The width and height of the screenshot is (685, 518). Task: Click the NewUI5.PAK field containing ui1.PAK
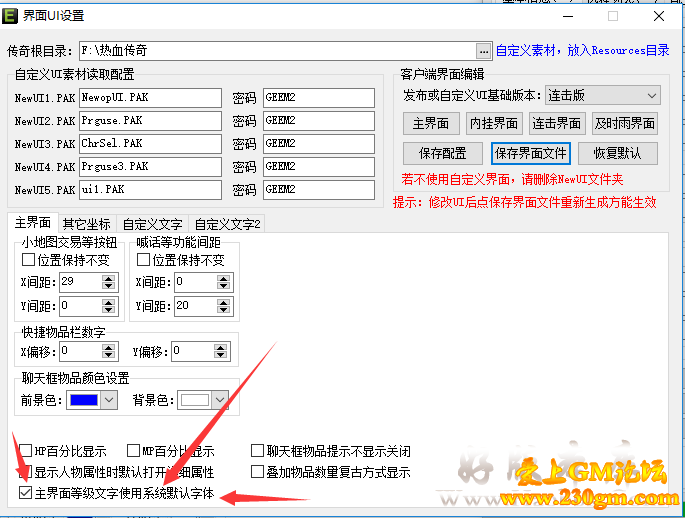click(150, 190)
